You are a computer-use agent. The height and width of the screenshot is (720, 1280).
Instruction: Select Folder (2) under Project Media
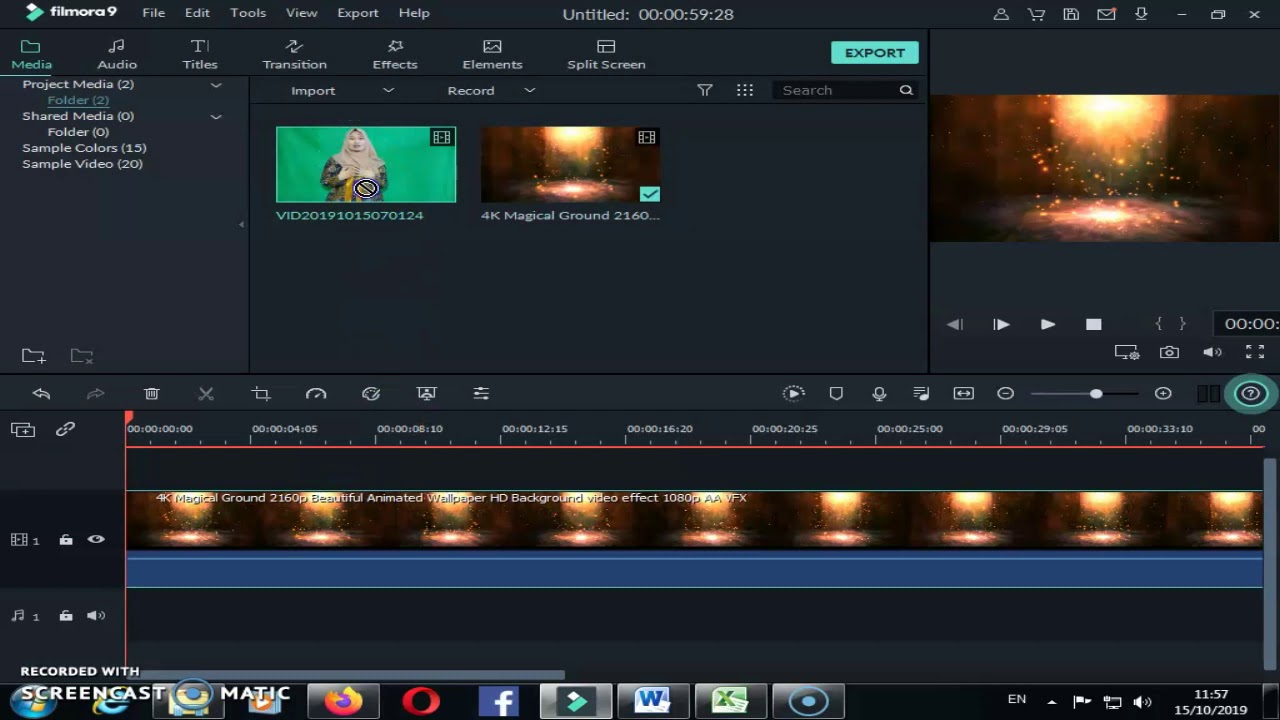pos(78,100)
